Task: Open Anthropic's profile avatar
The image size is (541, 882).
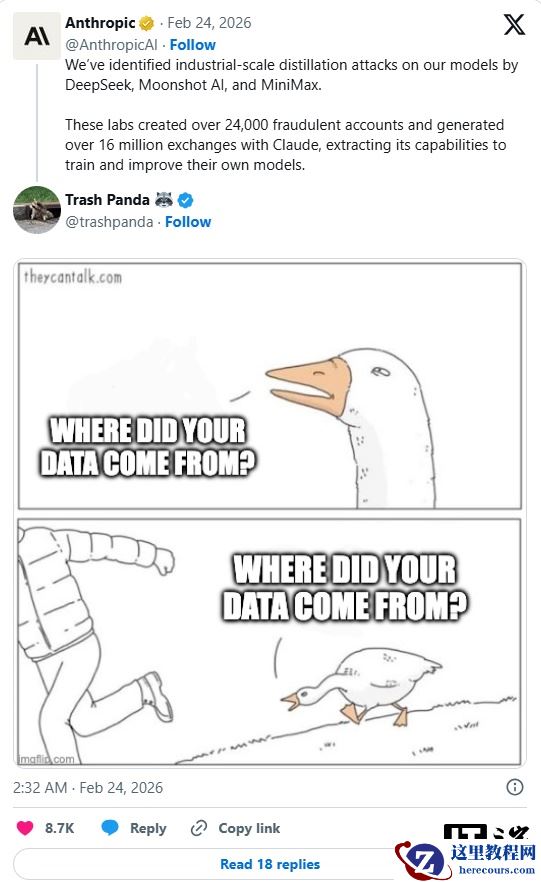Action: (x=37, y=36)
